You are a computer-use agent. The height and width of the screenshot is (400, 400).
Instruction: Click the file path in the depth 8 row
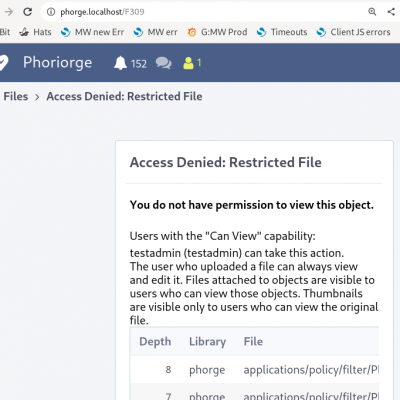point(311,370)
